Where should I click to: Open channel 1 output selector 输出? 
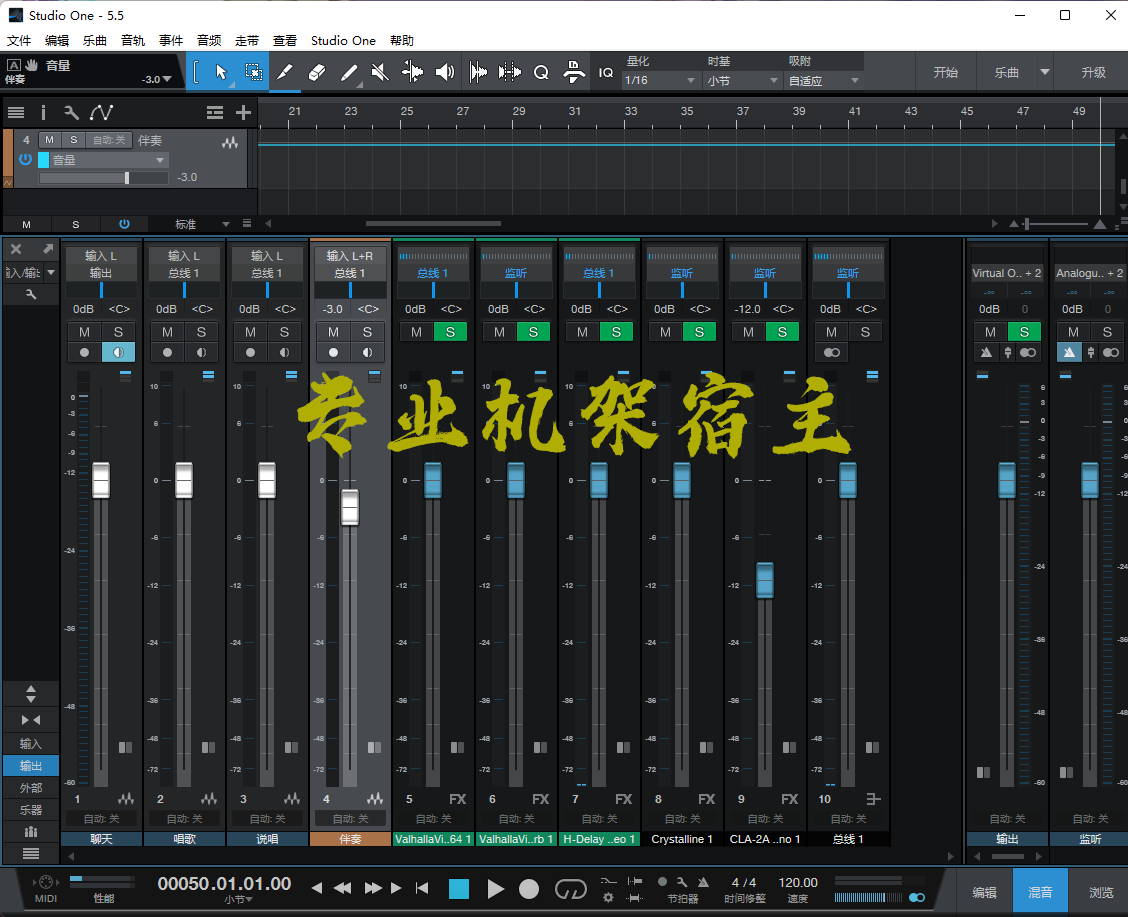[101, 273]
